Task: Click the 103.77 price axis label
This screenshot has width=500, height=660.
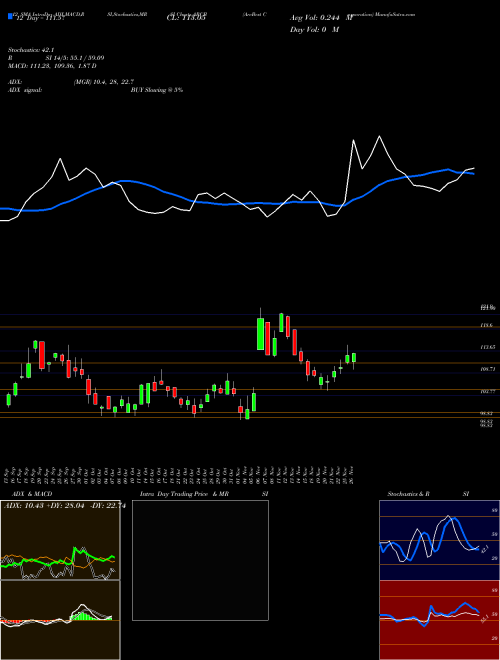Action: [488, 391]
